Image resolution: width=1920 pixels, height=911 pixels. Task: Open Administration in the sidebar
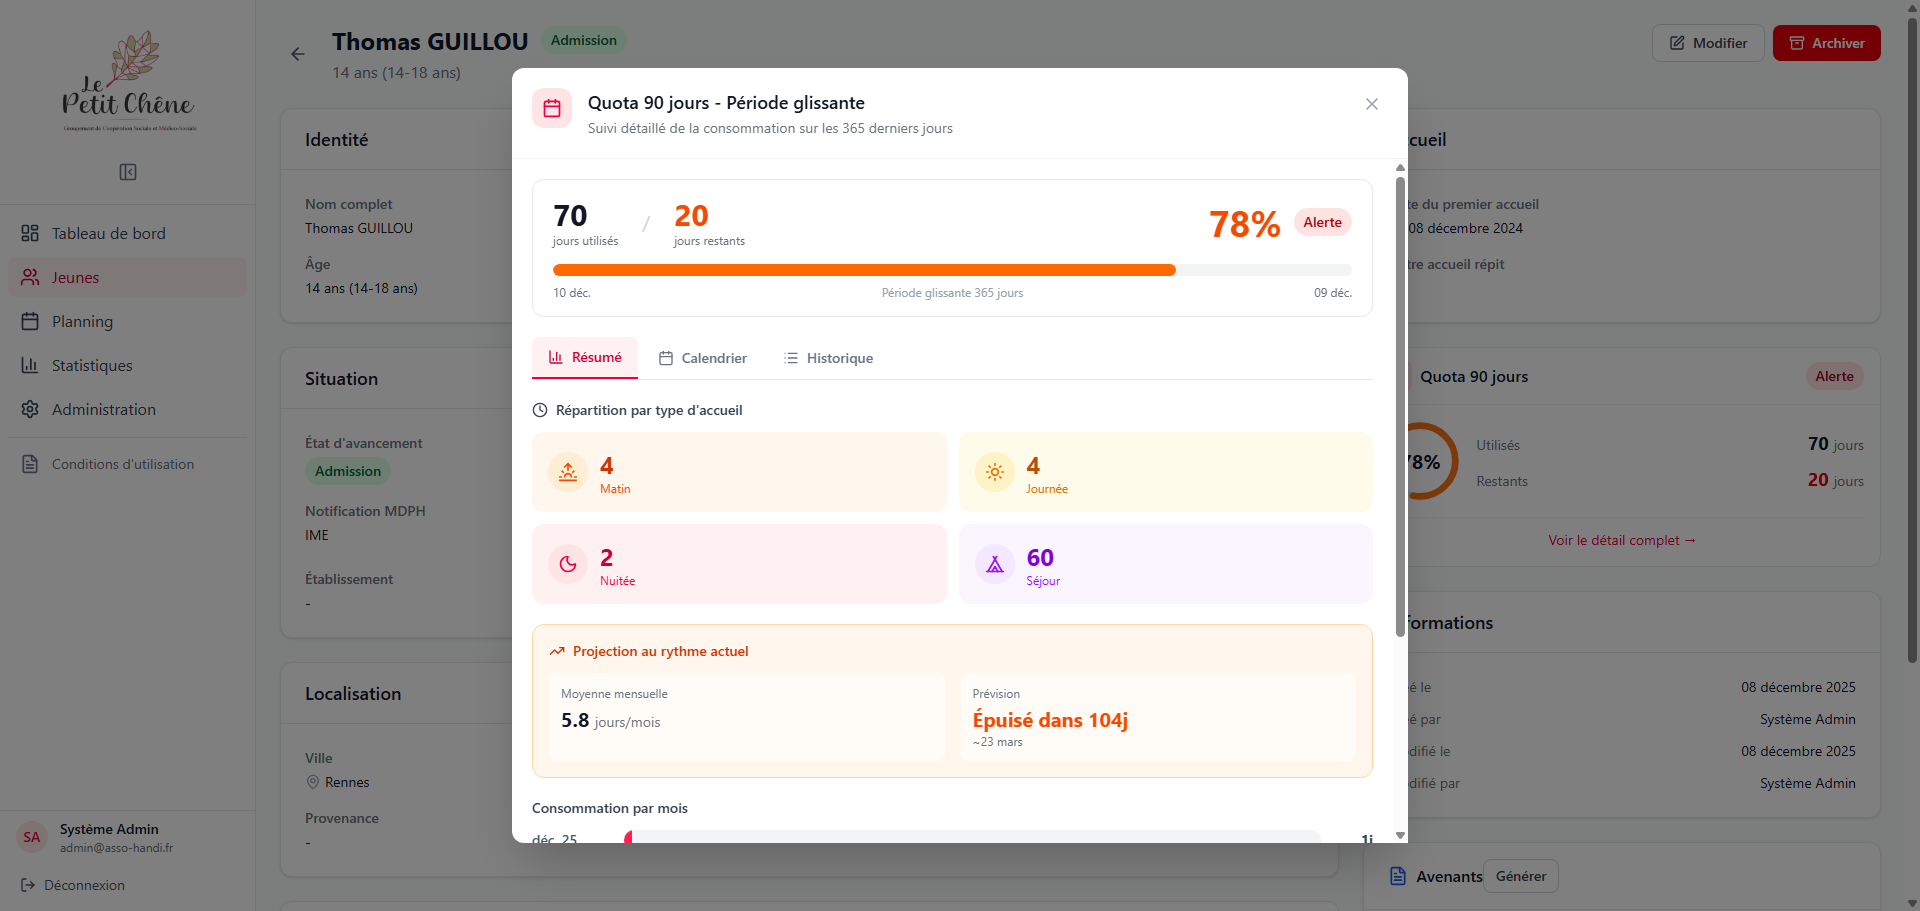127,409
